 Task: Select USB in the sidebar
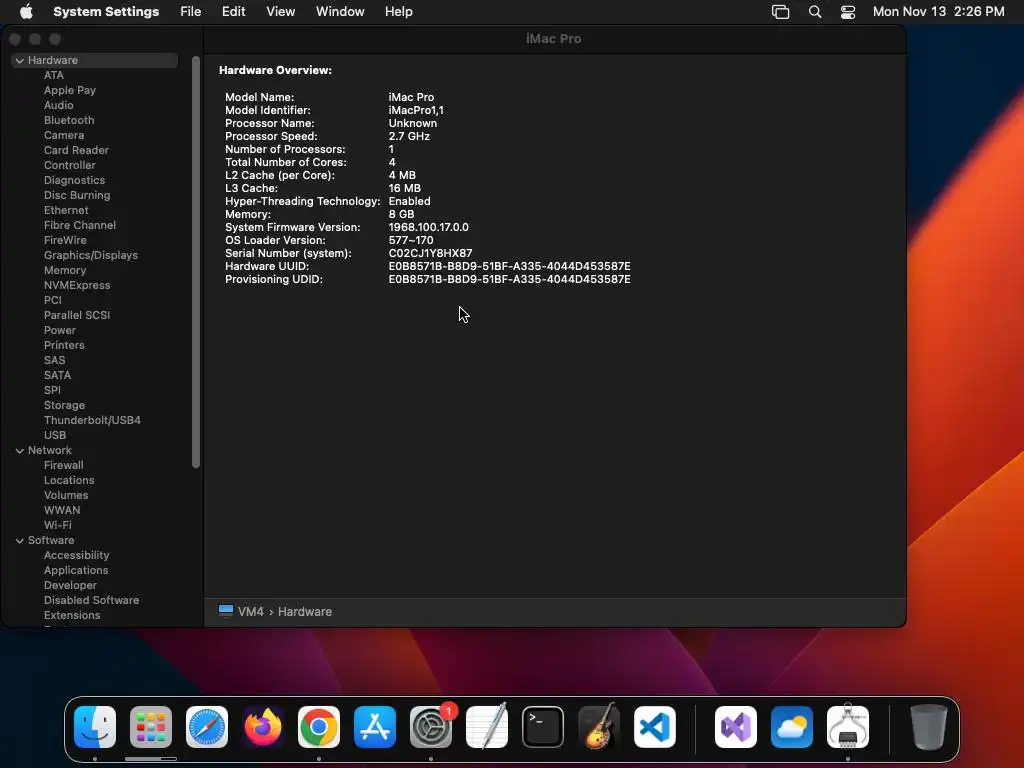[x=55, y=436]
